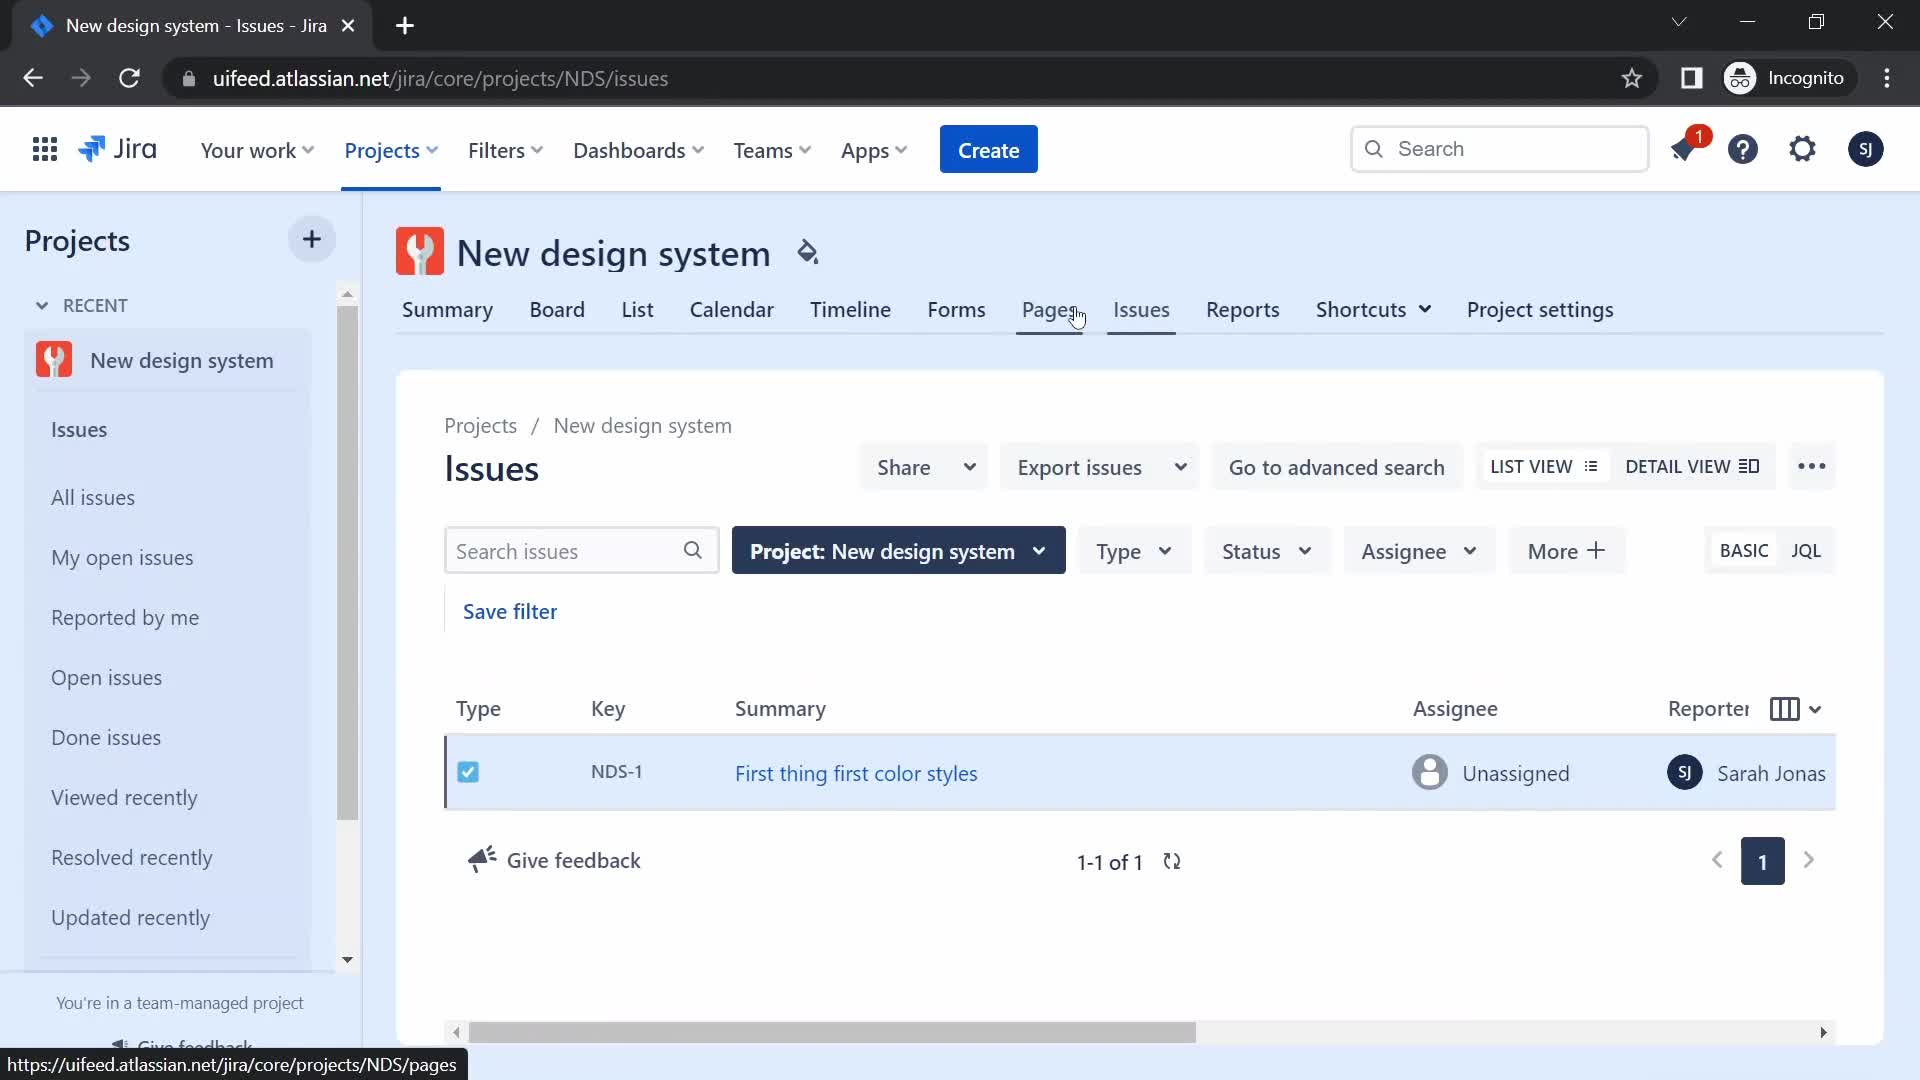The height and width of the screenshot is (1080, 1920).
Task: Toggle the BASIC search mode
Action: tap(1743, 551)
